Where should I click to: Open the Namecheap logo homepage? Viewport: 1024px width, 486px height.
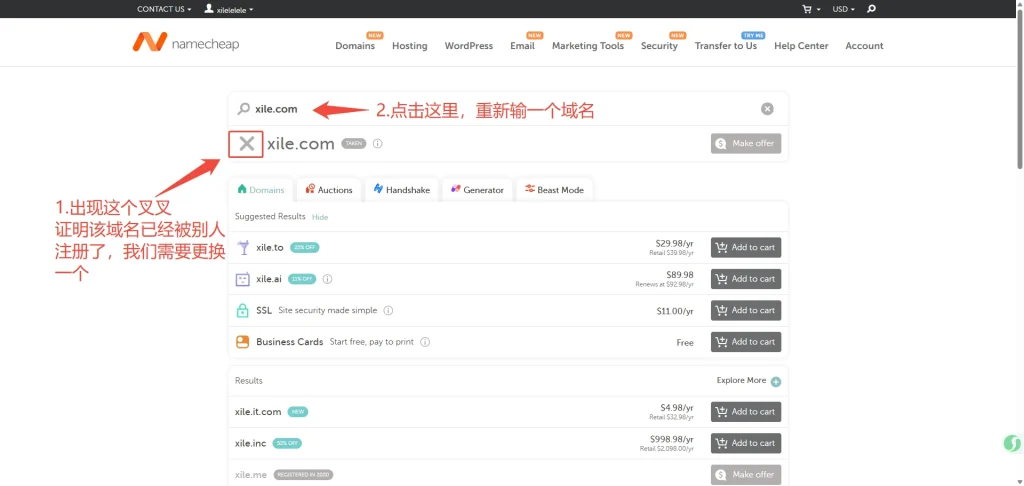(185, 42)
